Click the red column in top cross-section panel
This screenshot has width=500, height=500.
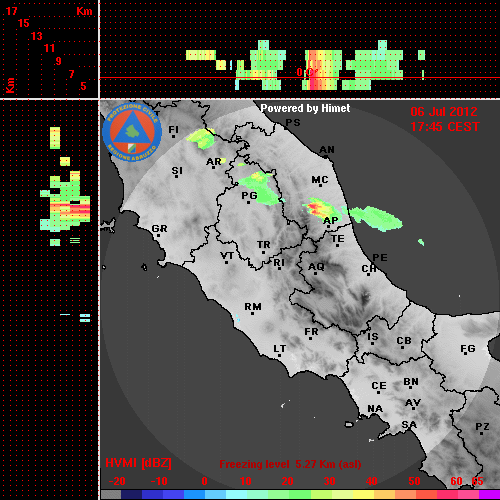pos(313,70)
